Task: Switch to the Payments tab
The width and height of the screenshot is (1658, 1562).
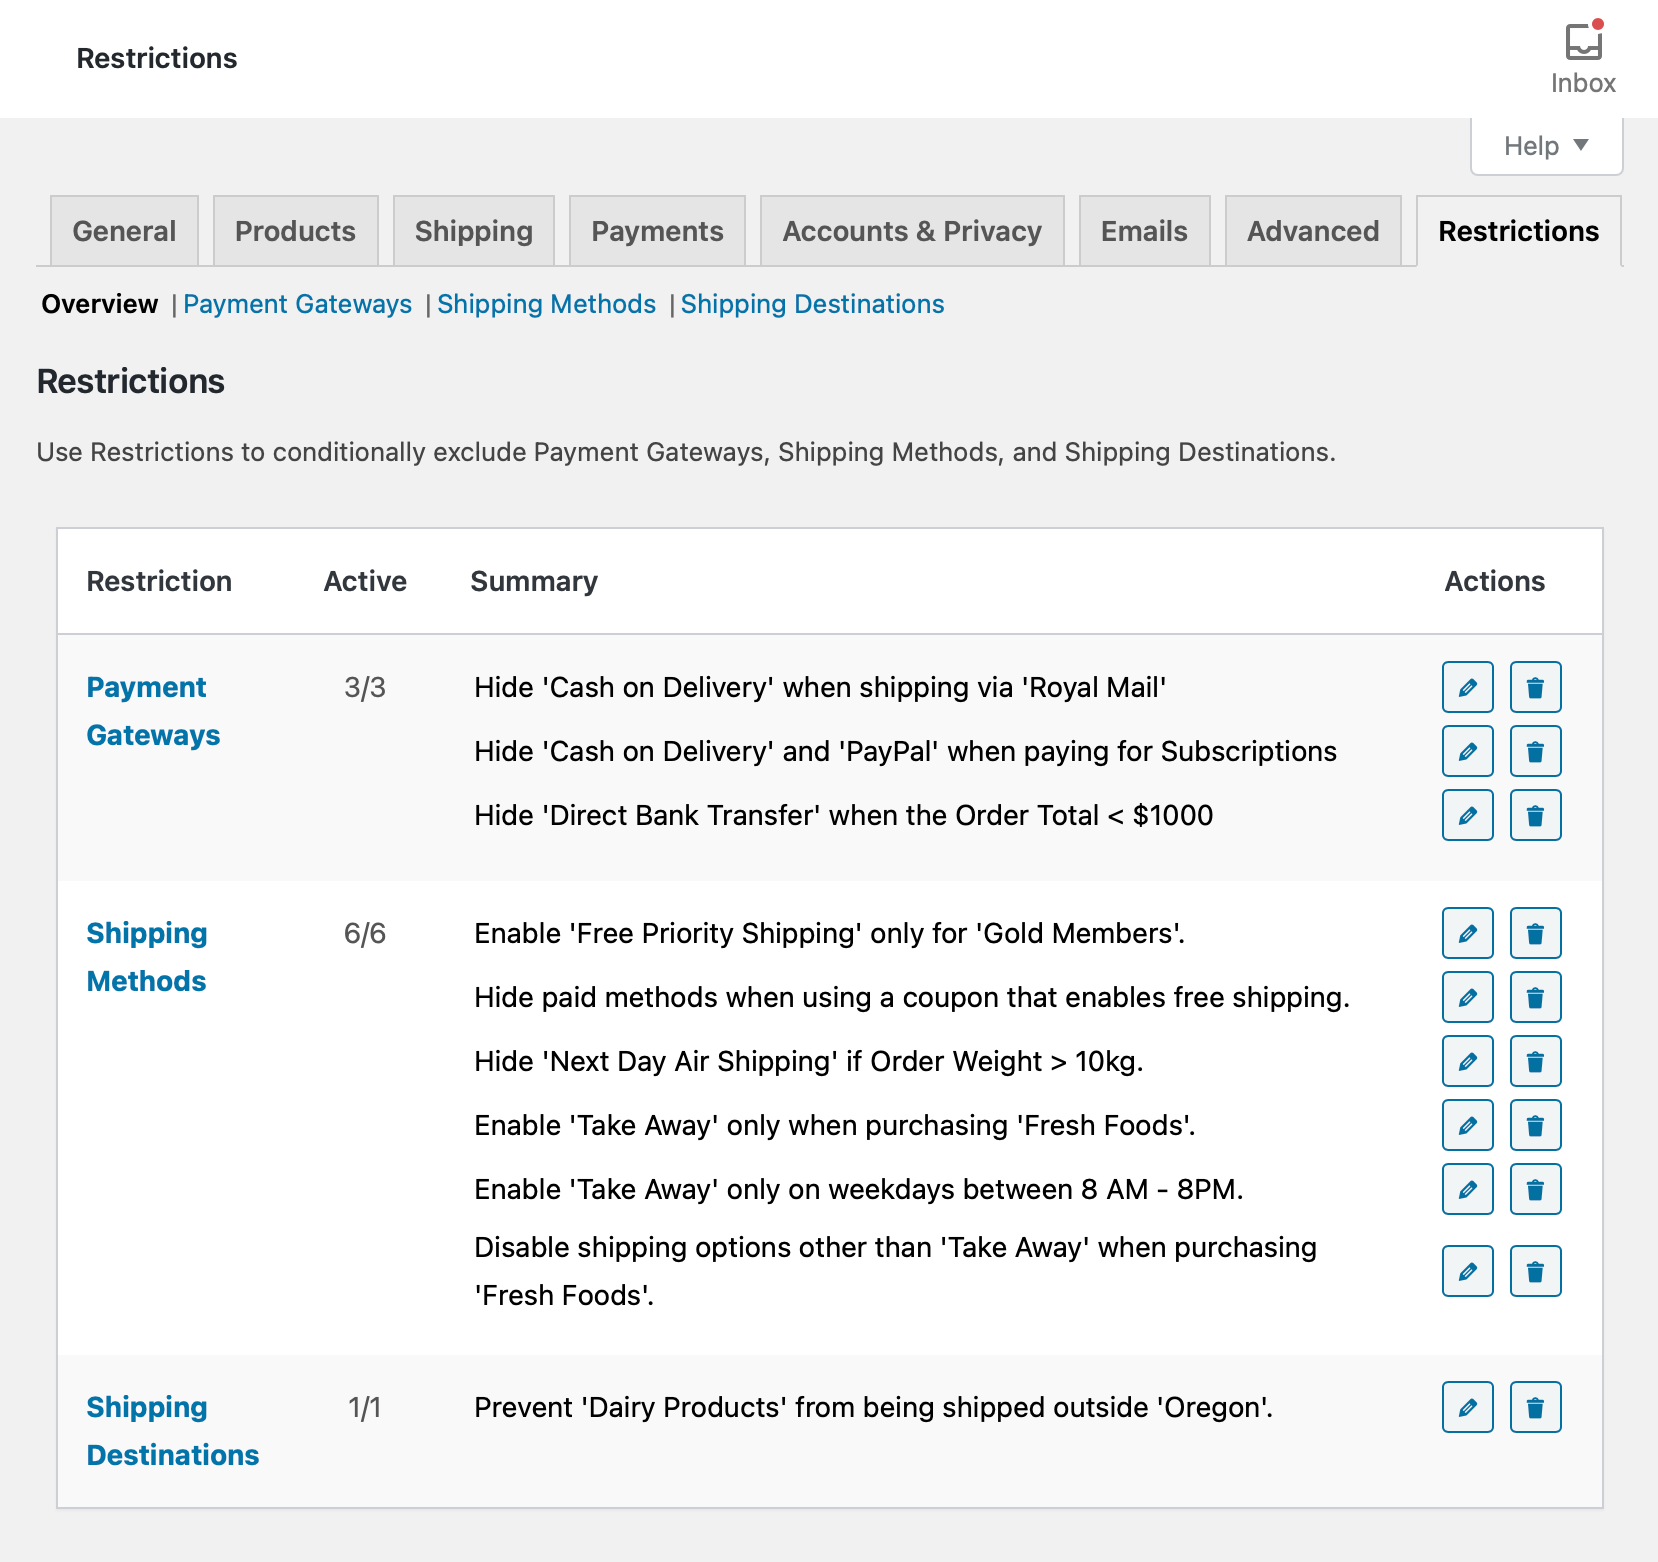Action: (x=657, y=230)
